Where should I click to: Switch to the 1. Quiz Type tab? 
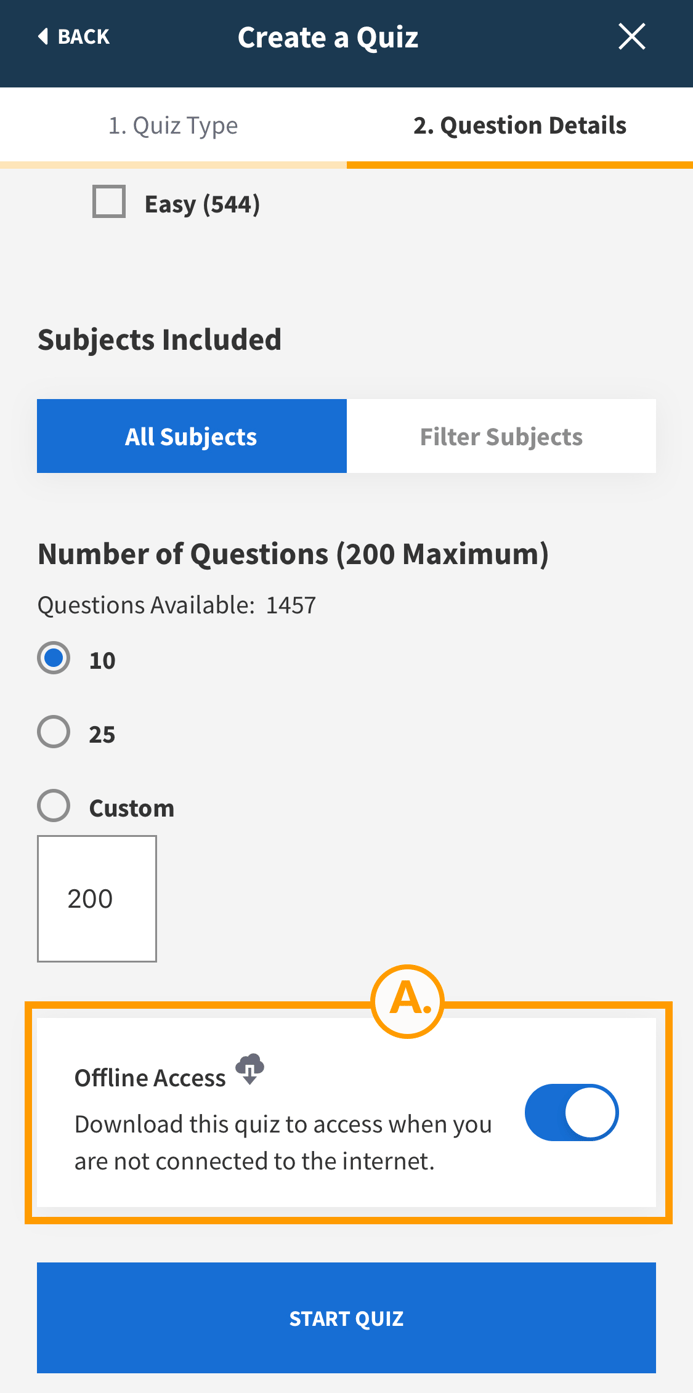(173, 125)
